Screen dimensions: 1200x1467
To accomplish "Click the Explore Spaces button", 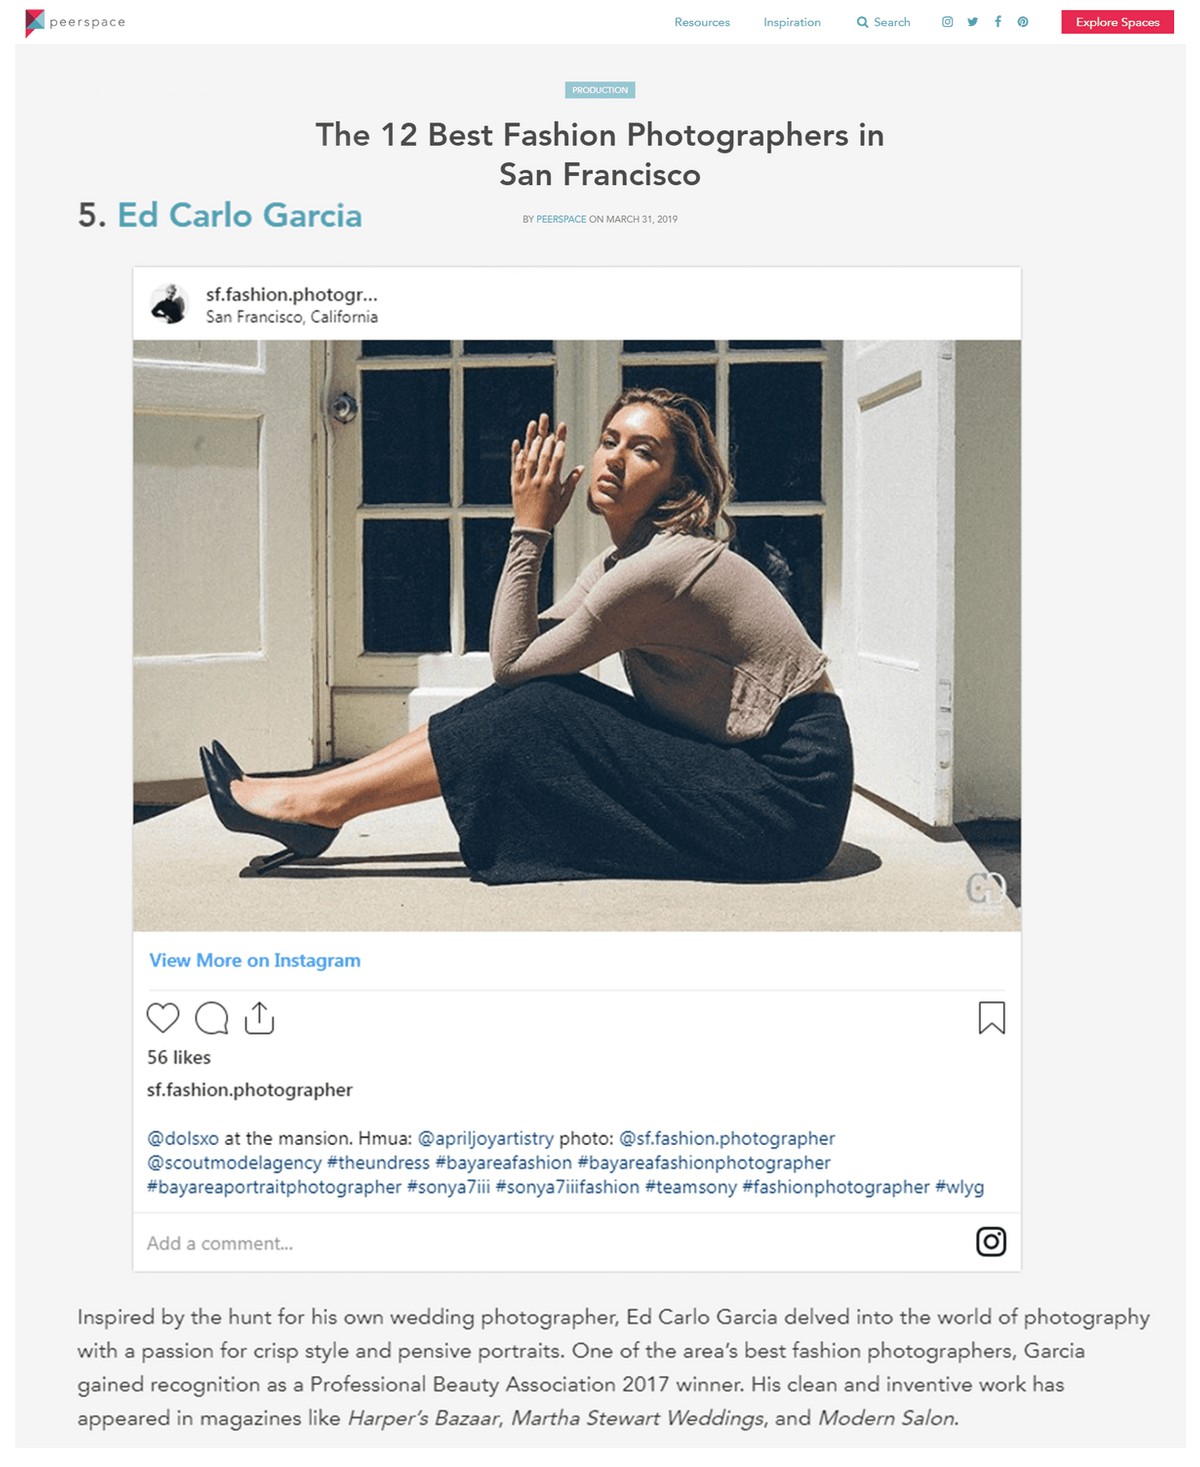I will pyautogui.click(x=1117, y=22).
